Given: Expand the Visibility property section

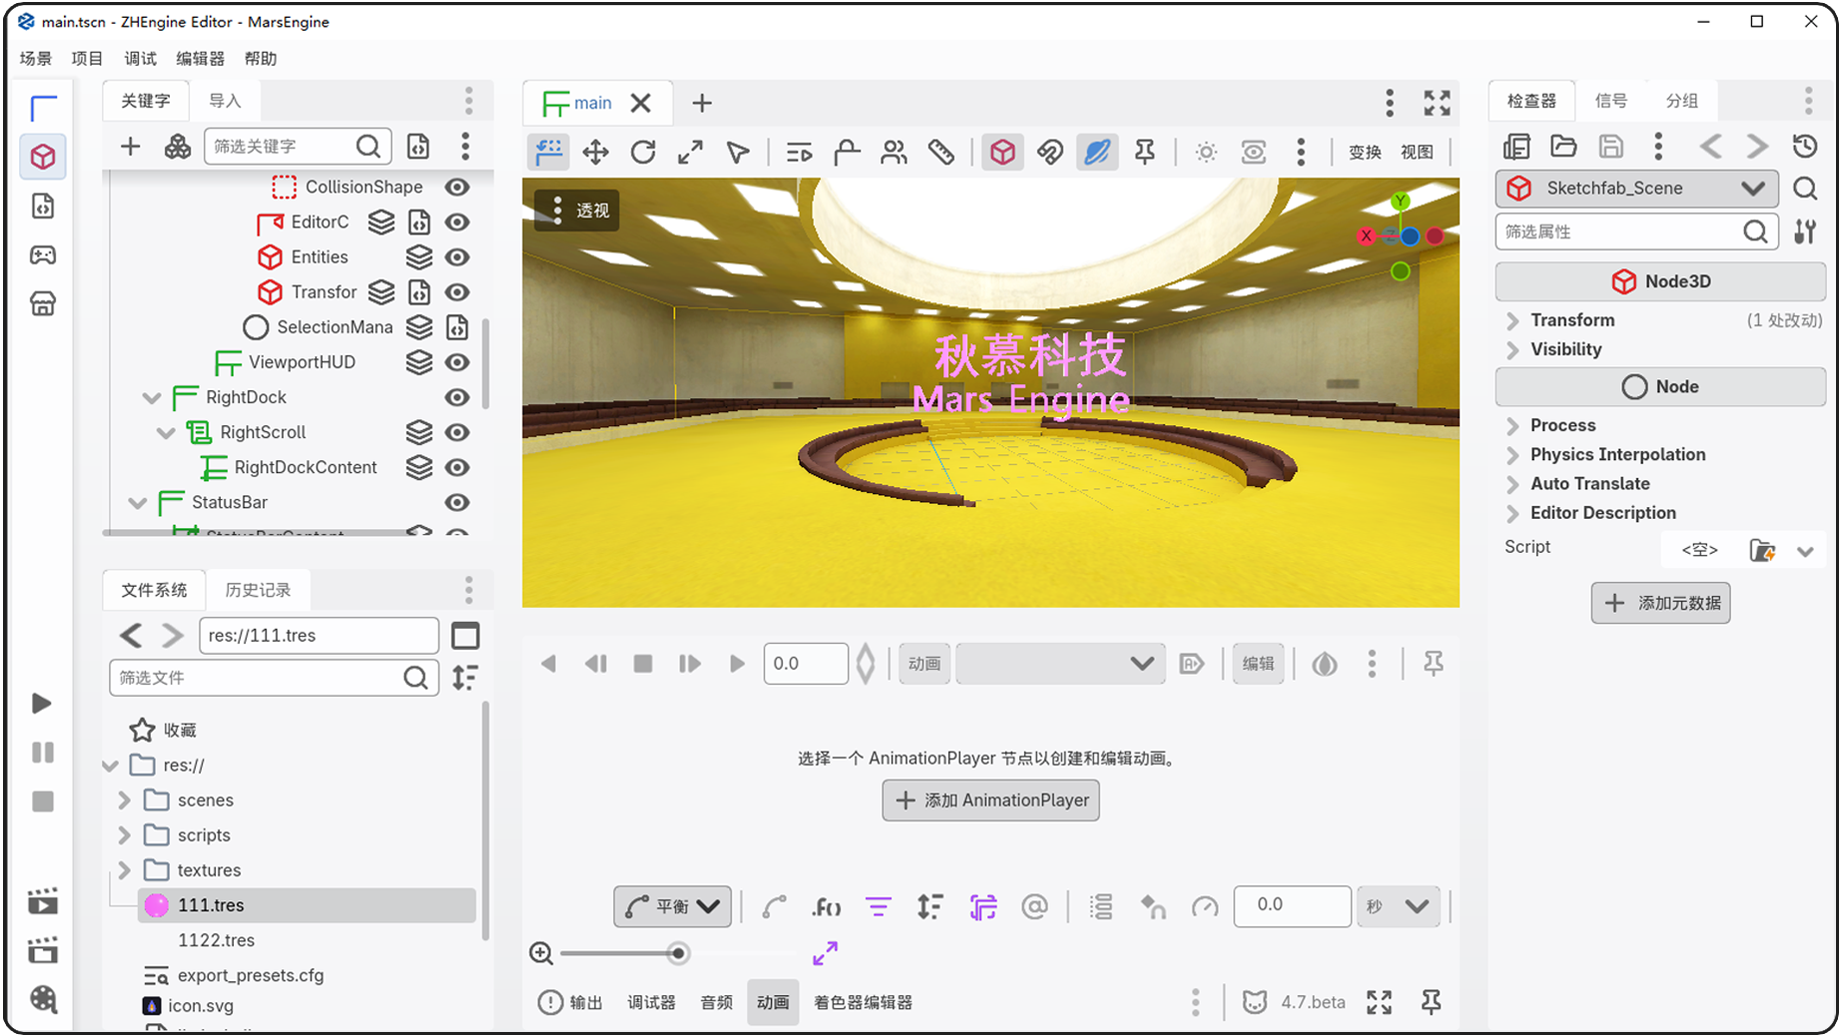Looking at the screenshot, I should tap(1513, 350).
